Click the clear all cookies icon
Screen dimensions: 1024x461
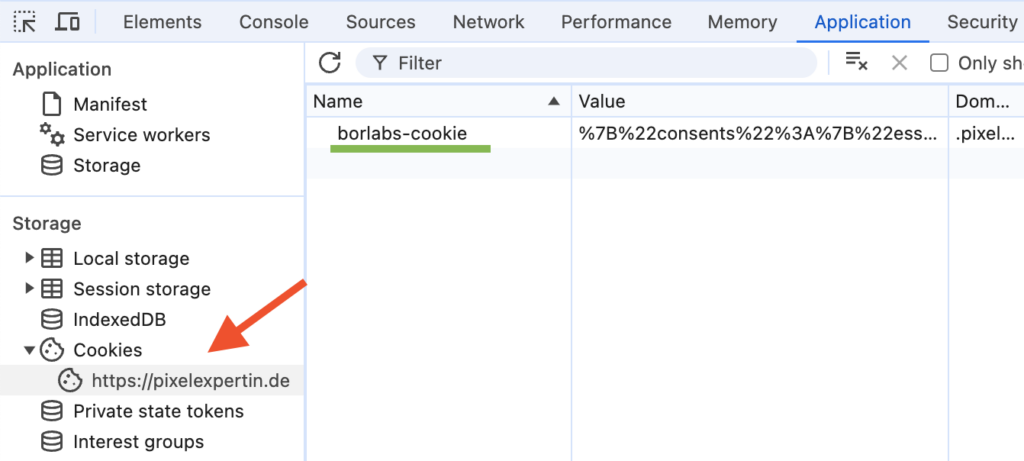click(x=856, y=63)
